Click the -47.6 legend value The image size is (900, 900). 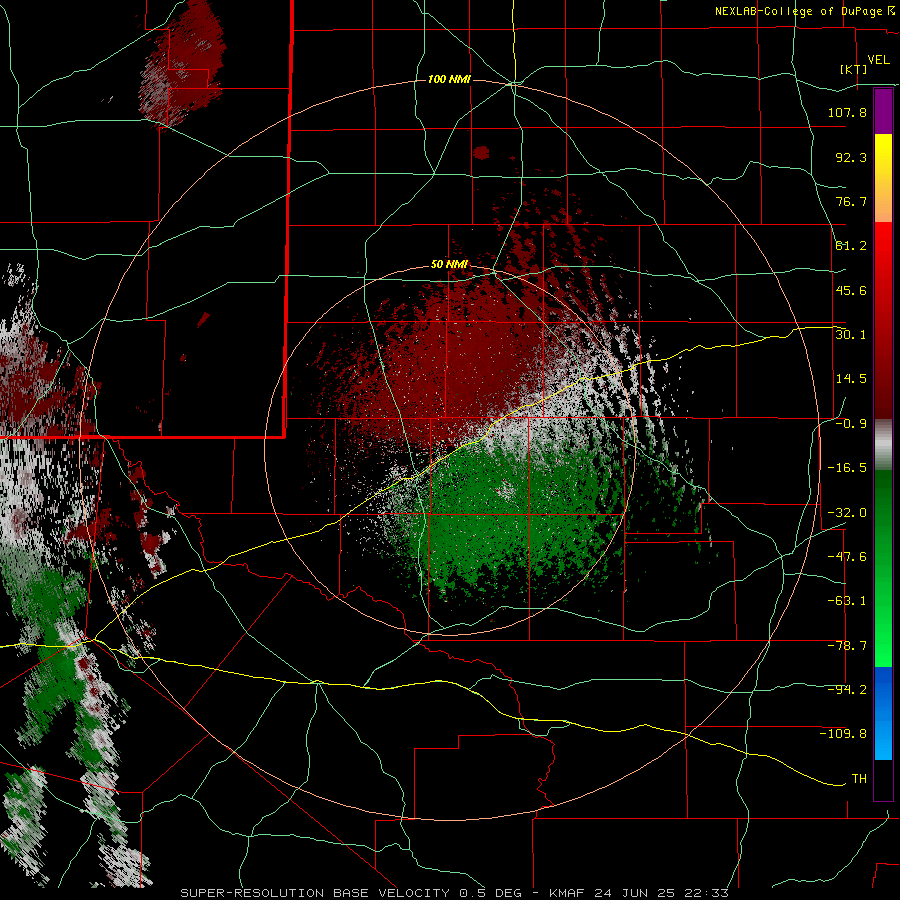[847, 557]
